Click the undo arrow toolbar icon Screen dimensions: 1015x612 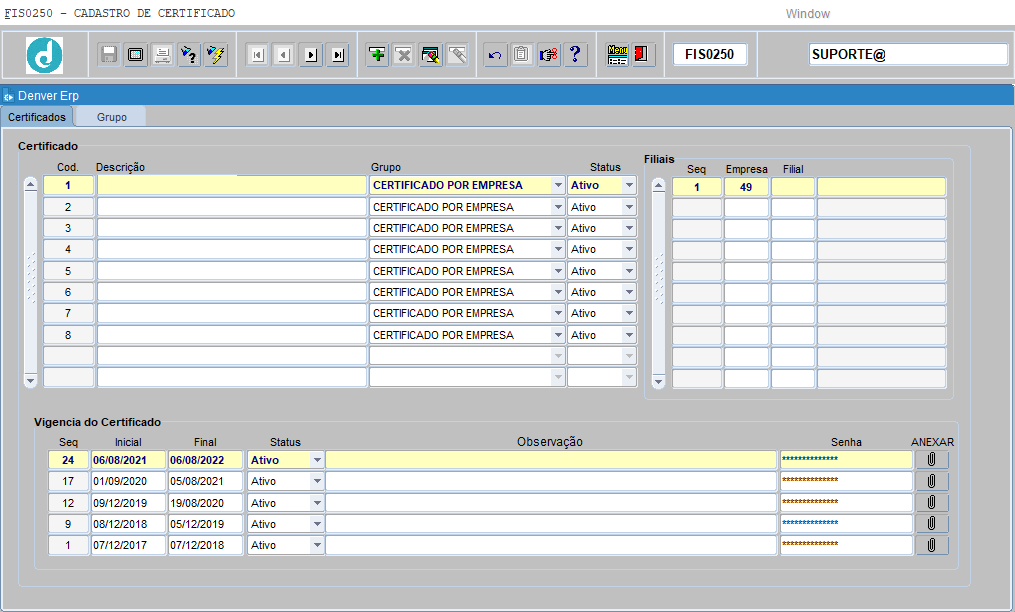click(495, 55)
